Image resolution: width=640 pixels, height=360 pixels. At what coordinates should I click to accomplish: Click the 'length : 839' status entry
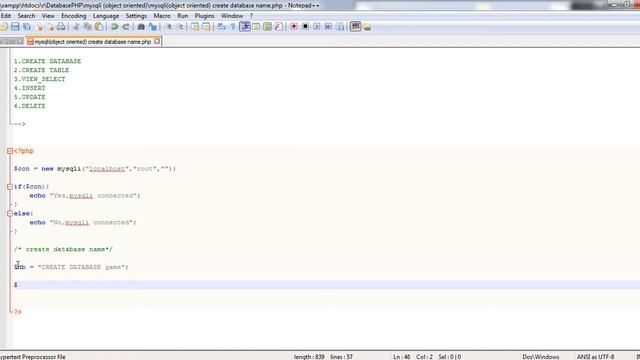click(x=309, y=357)
